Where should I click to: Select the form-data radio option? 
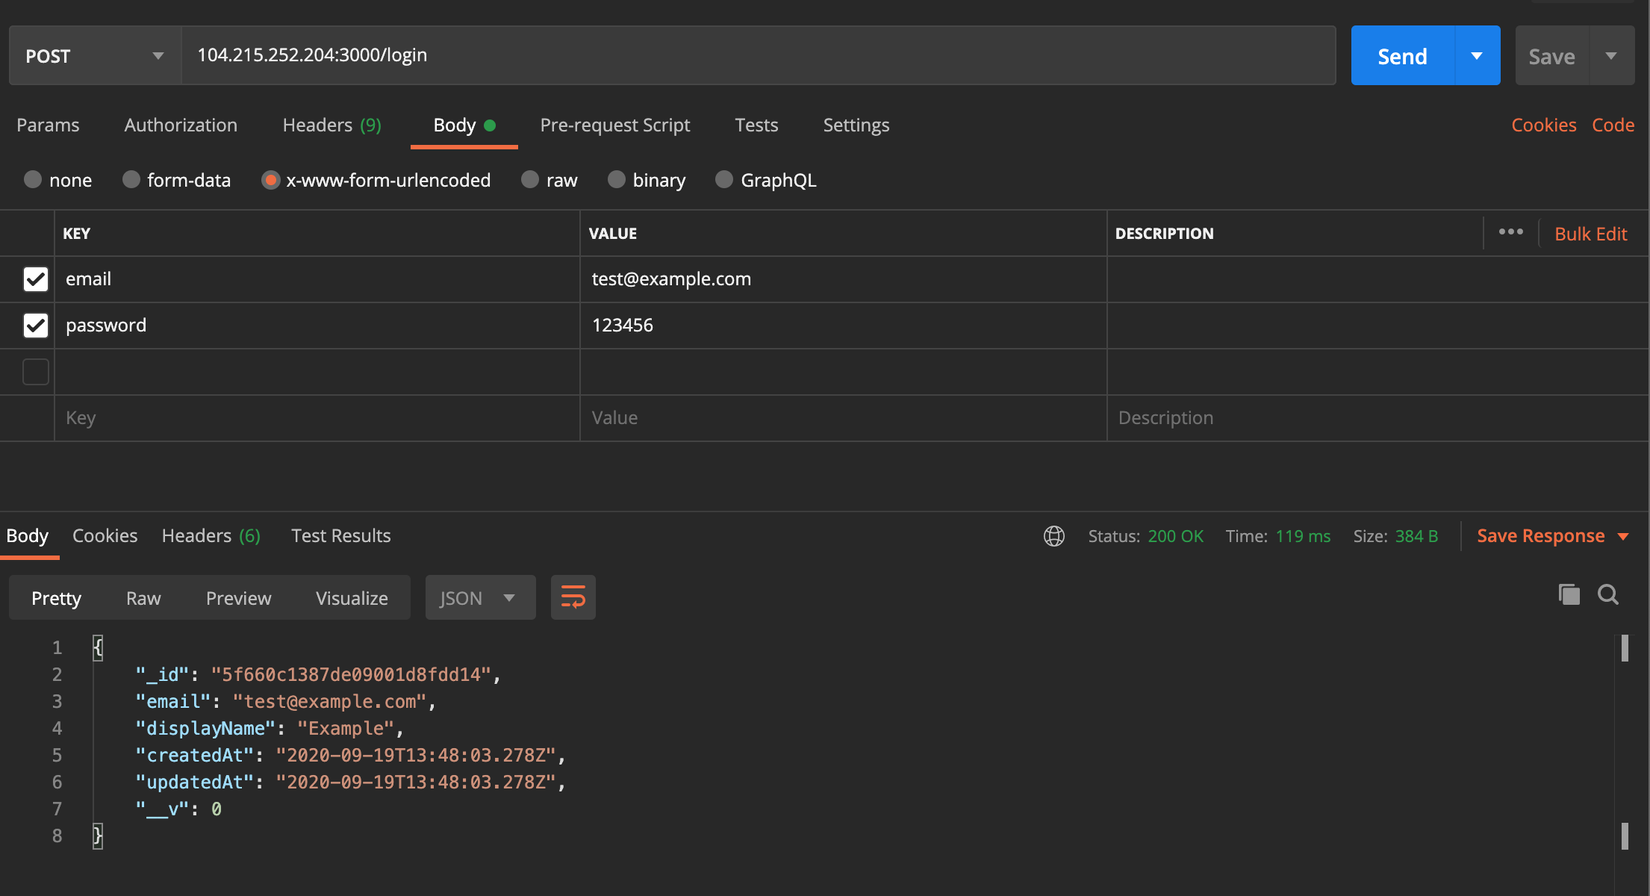click(x=131, y=180)
